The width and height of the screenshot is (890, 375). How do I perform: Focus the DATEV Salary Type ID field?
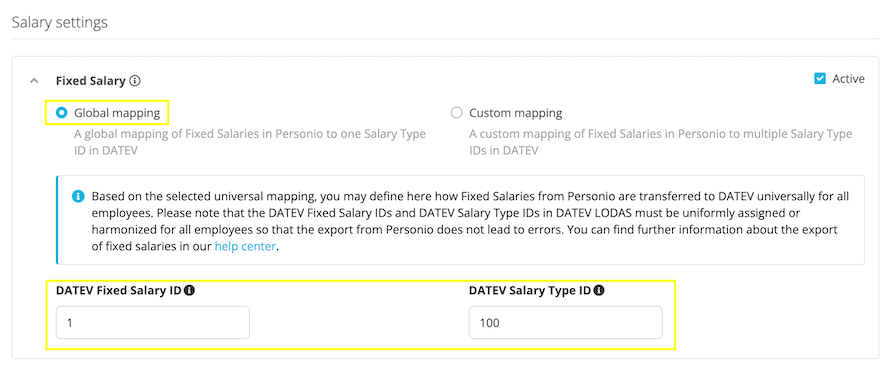coord(565,323)
